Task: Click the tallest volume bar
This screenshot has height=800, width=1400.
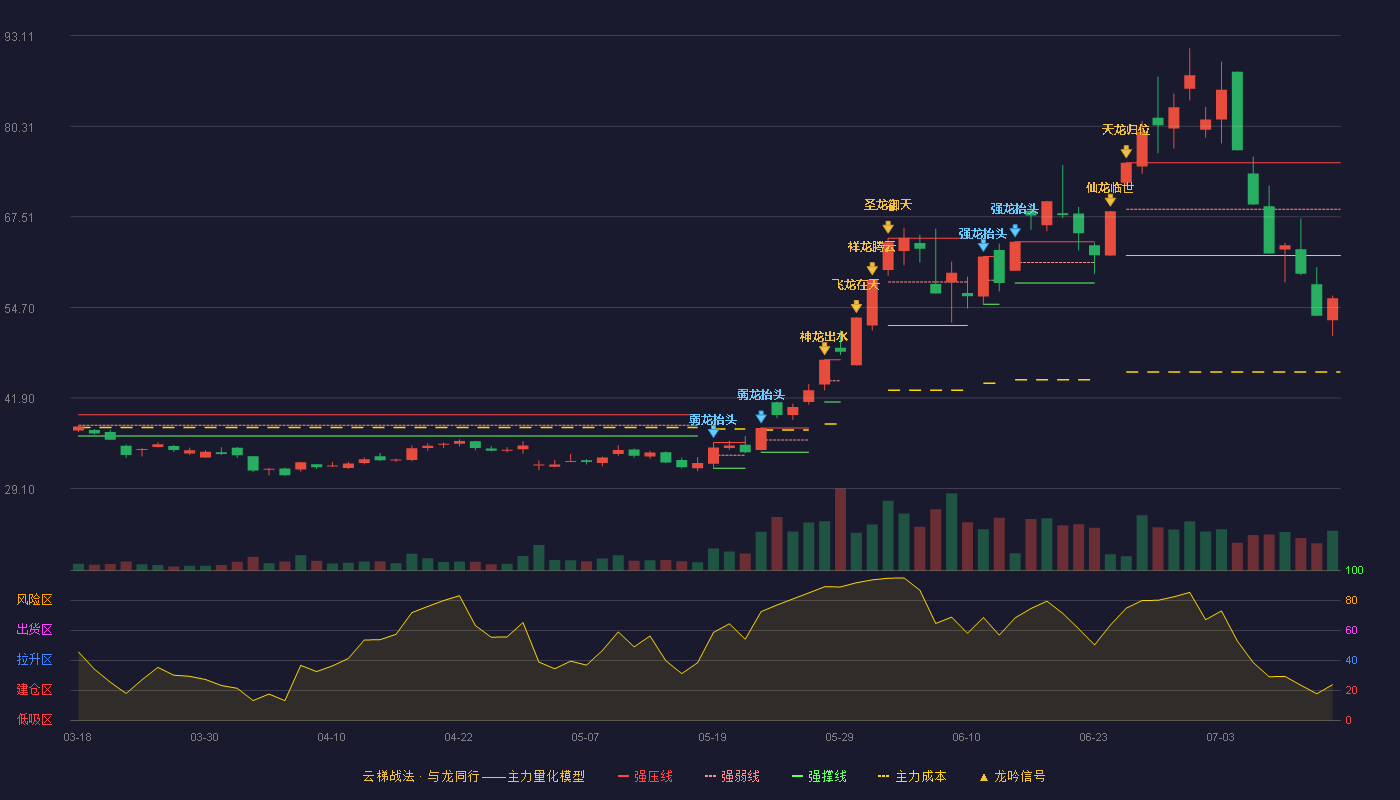Action: click(x=840, y=529)
